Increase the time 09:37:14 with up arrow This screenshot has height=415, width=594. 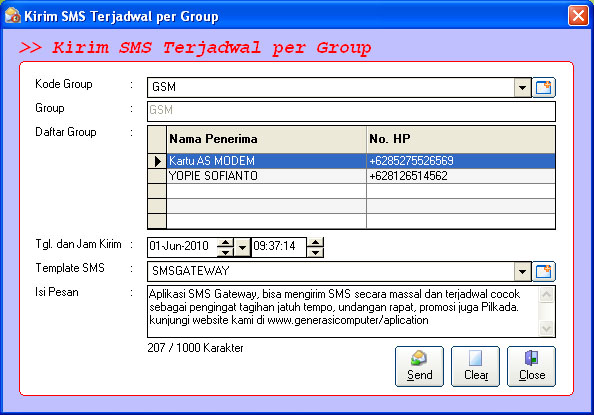316,243
